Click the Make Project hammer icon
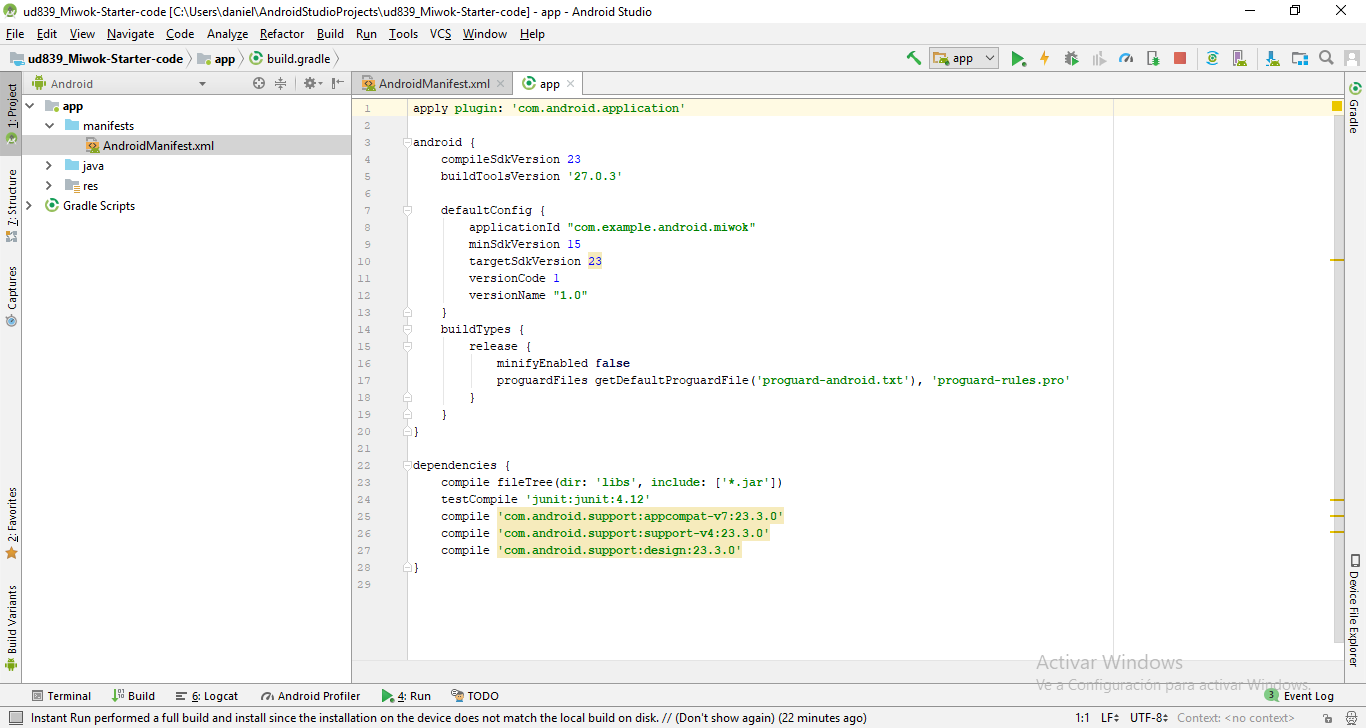 [x=913, y=58]
